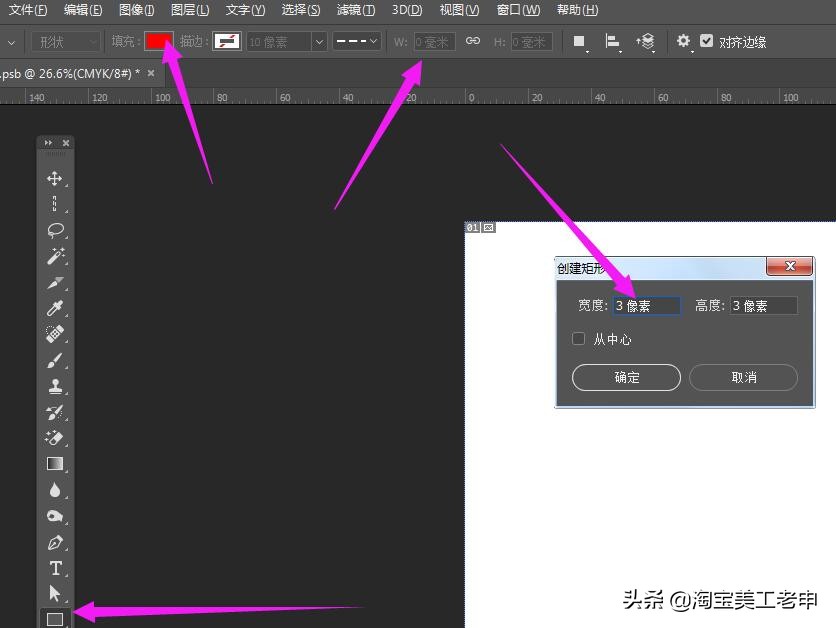Open the 滤镜 menu
Screen dimensions: 836x628
pyautogui.click(x=355, y=10)
